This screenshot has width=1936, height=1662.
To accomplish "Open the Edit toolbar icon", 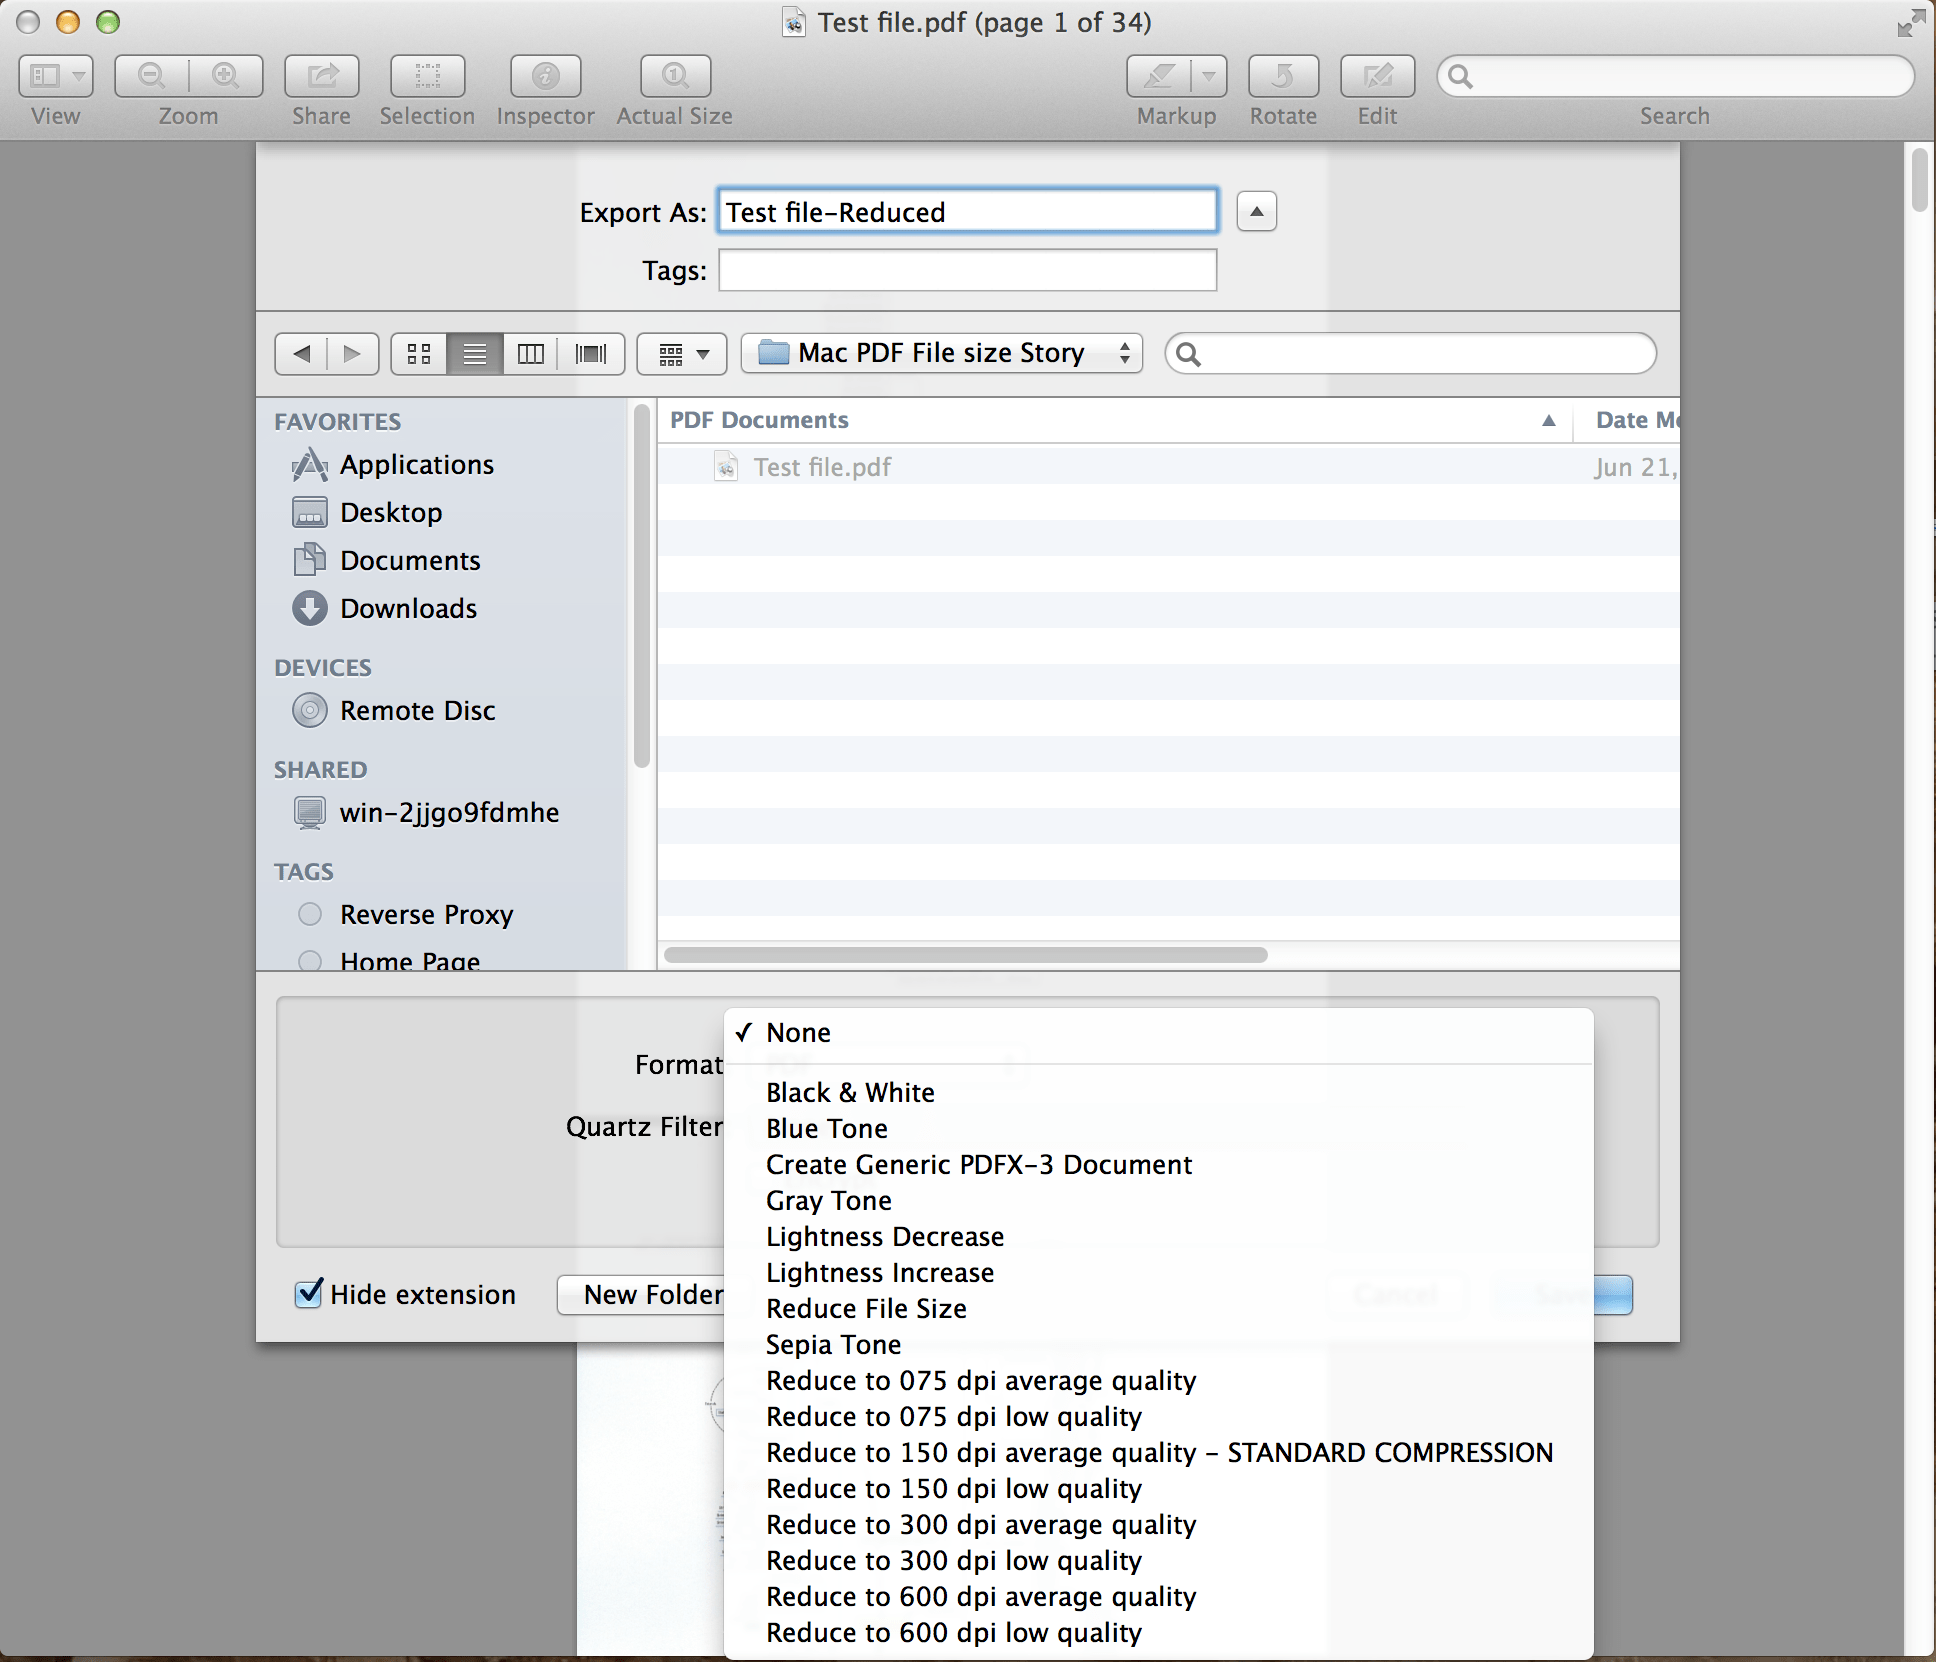I will (1376, 76).
